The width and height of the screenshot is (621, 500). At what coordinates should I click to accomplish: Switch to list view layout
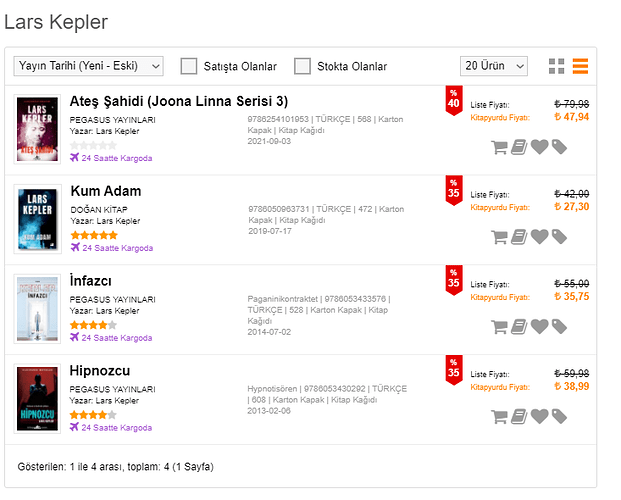(581, 66)
